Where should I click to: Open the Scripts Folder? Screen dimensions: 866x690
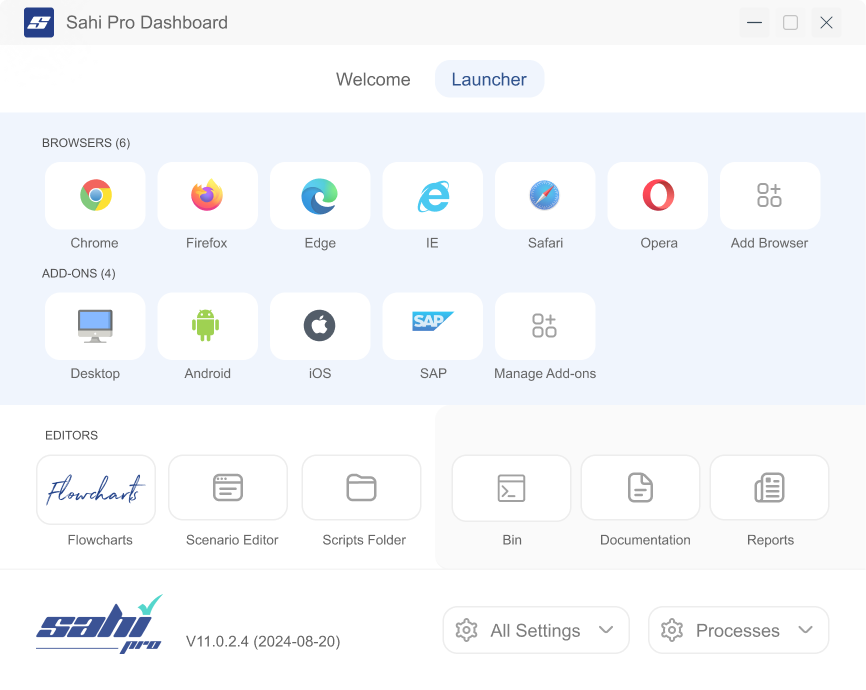(362, 488)
